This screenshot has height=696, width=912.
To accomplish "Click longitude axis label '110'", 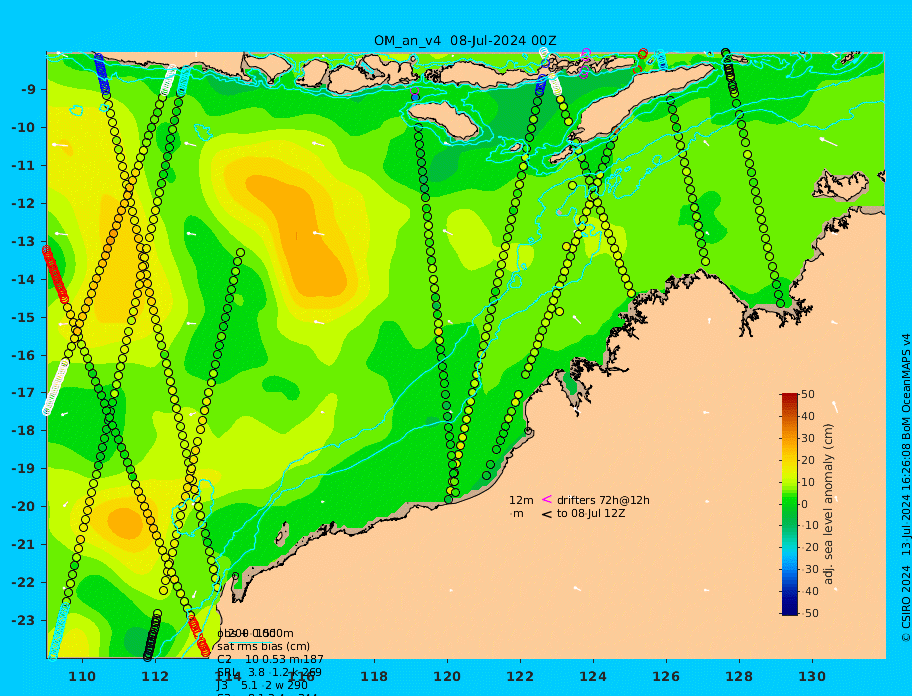I will coord(83,677).
